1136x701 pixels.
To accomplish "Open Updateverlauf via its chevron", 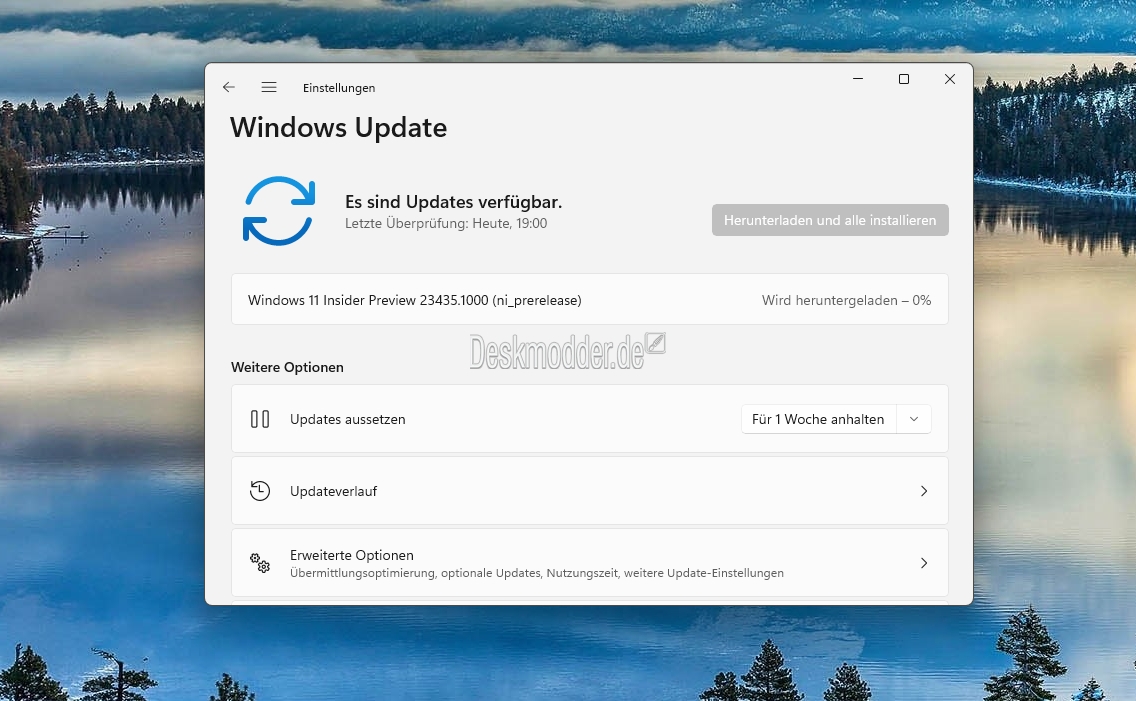I will tap(924, 491).
